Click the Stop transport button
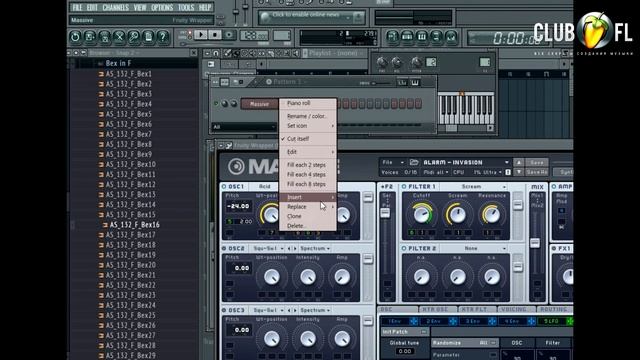 pos(215,35)
